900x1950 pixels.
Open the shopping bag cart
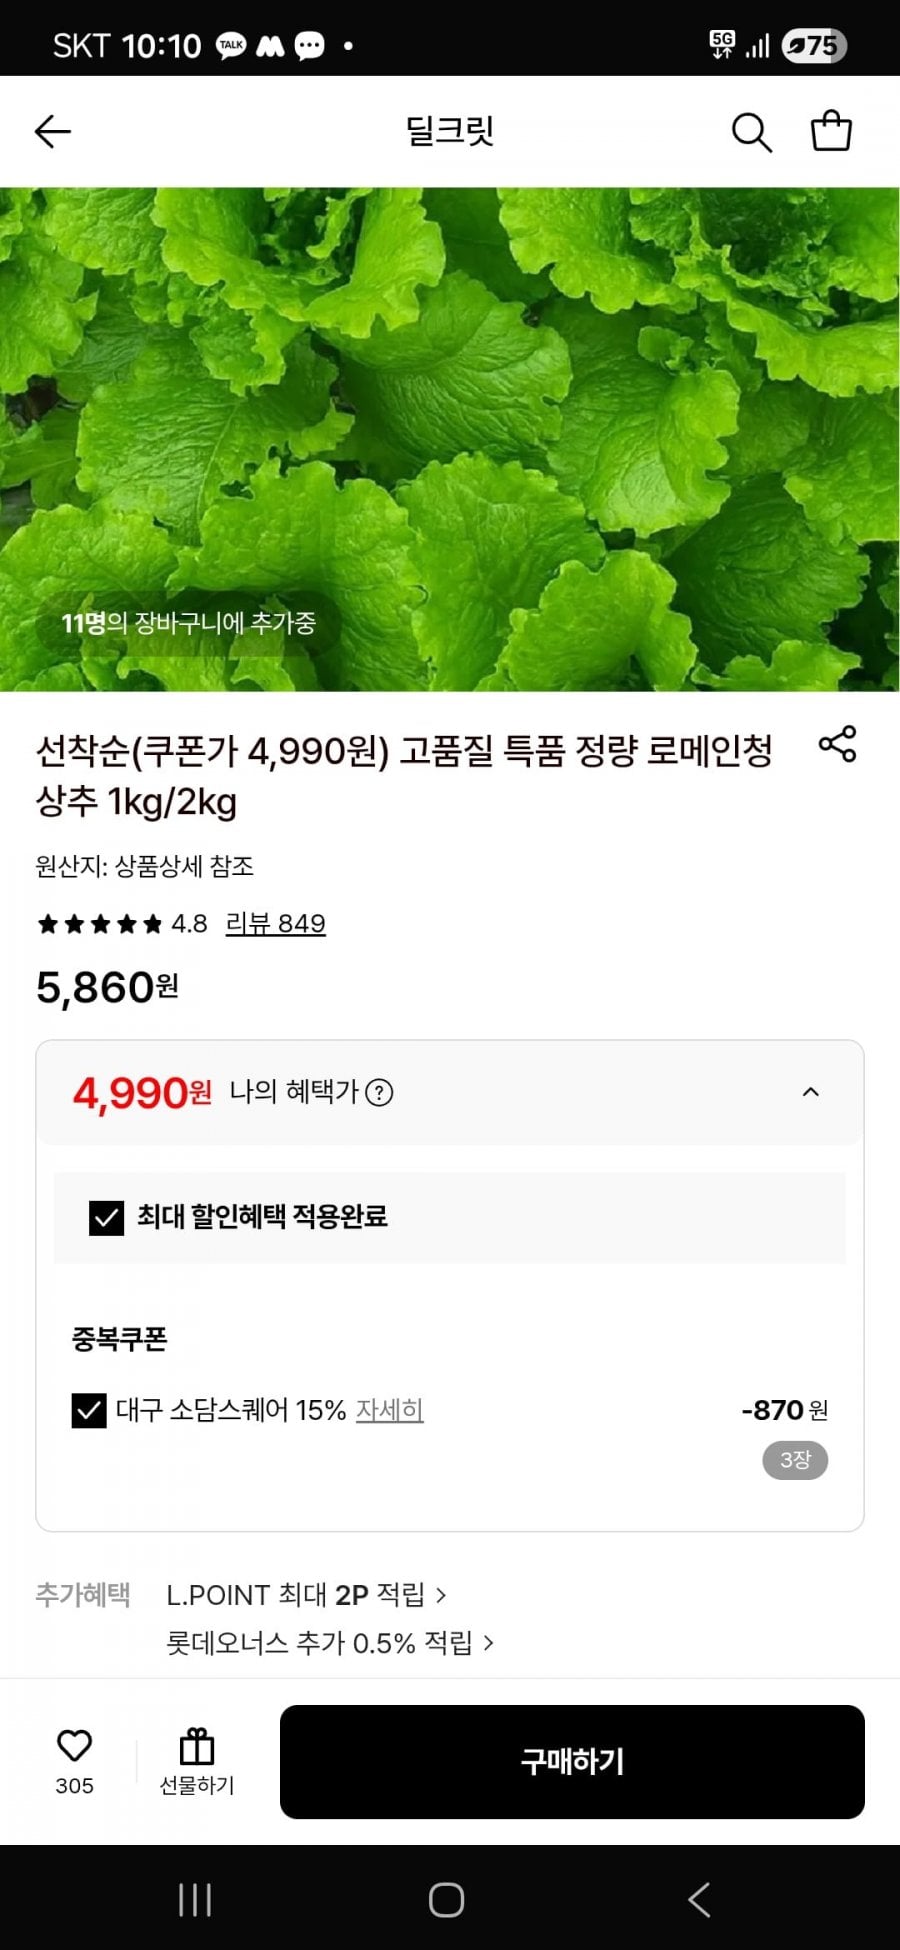(830, 131)
